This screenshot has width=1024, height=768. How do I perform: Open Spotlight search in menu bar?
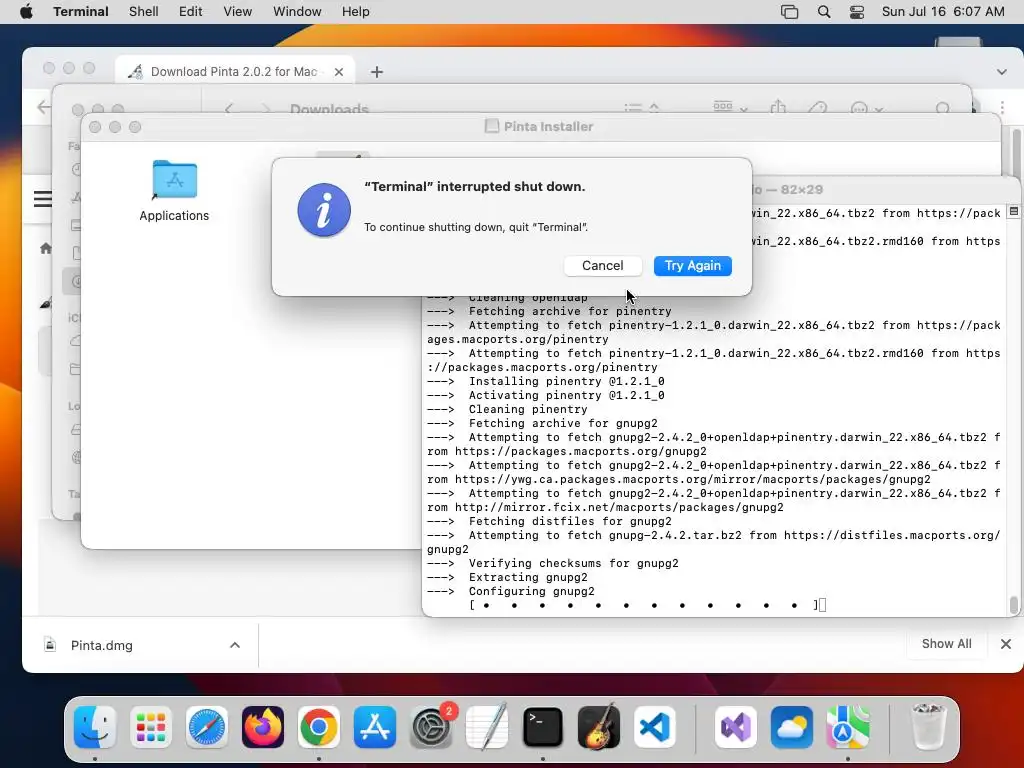coord(824,12)
